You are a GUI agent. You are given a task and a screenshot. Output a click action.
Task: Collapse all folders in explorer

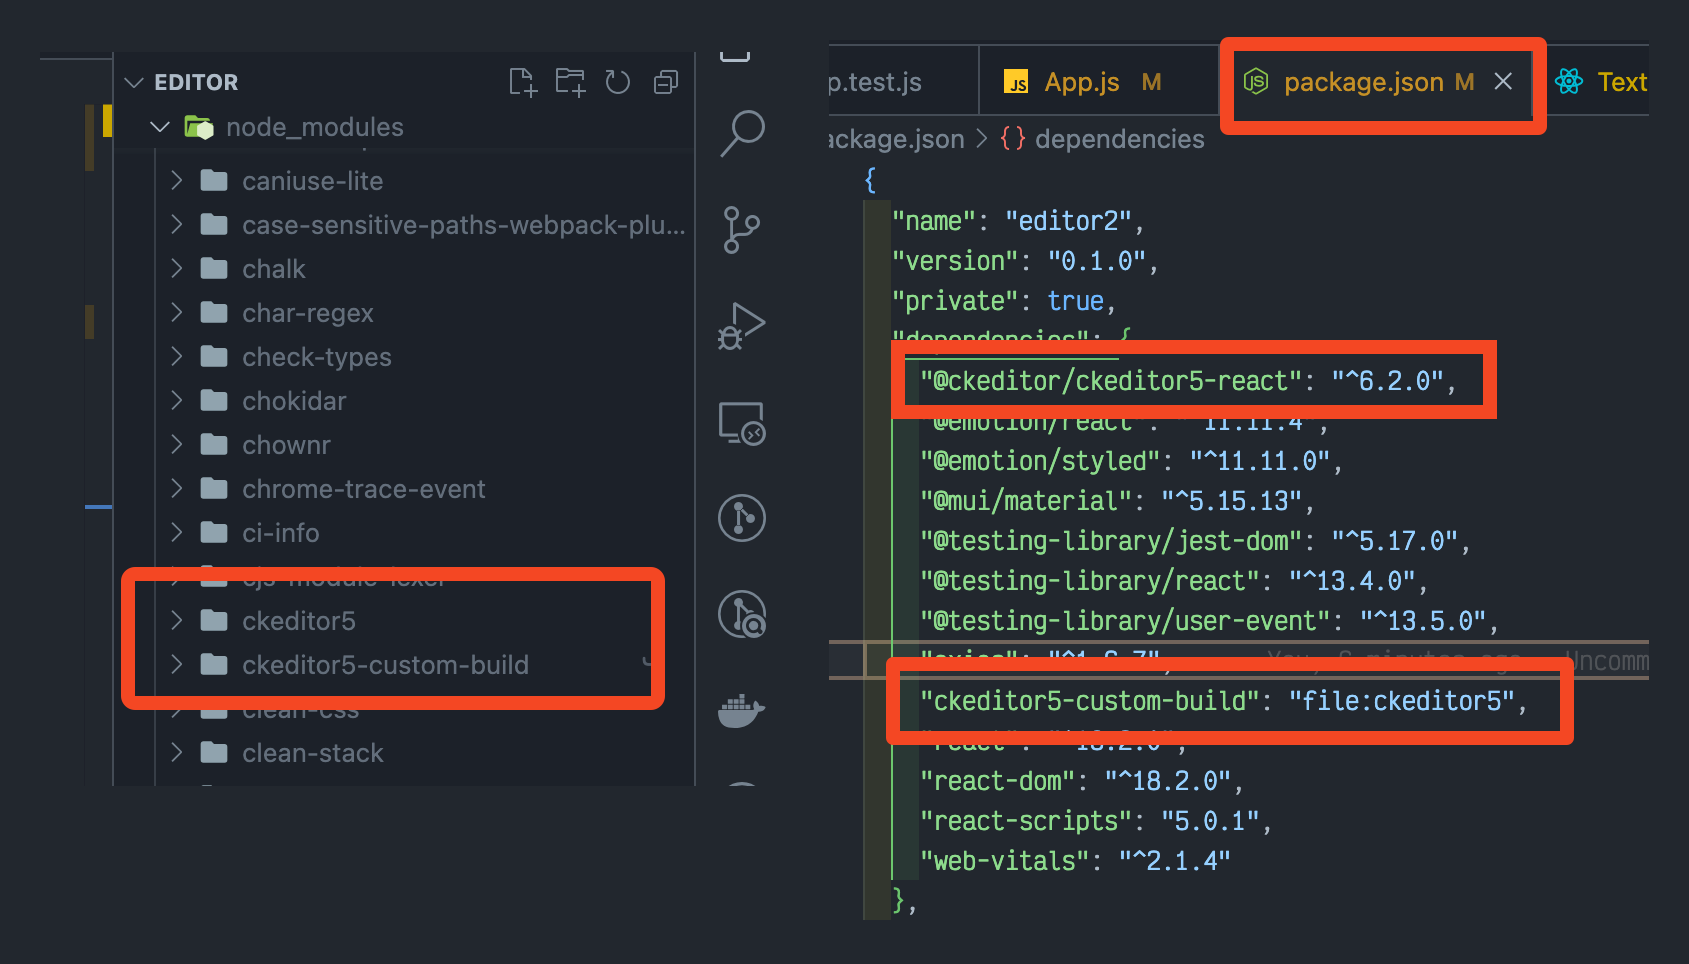pos(666,82)
